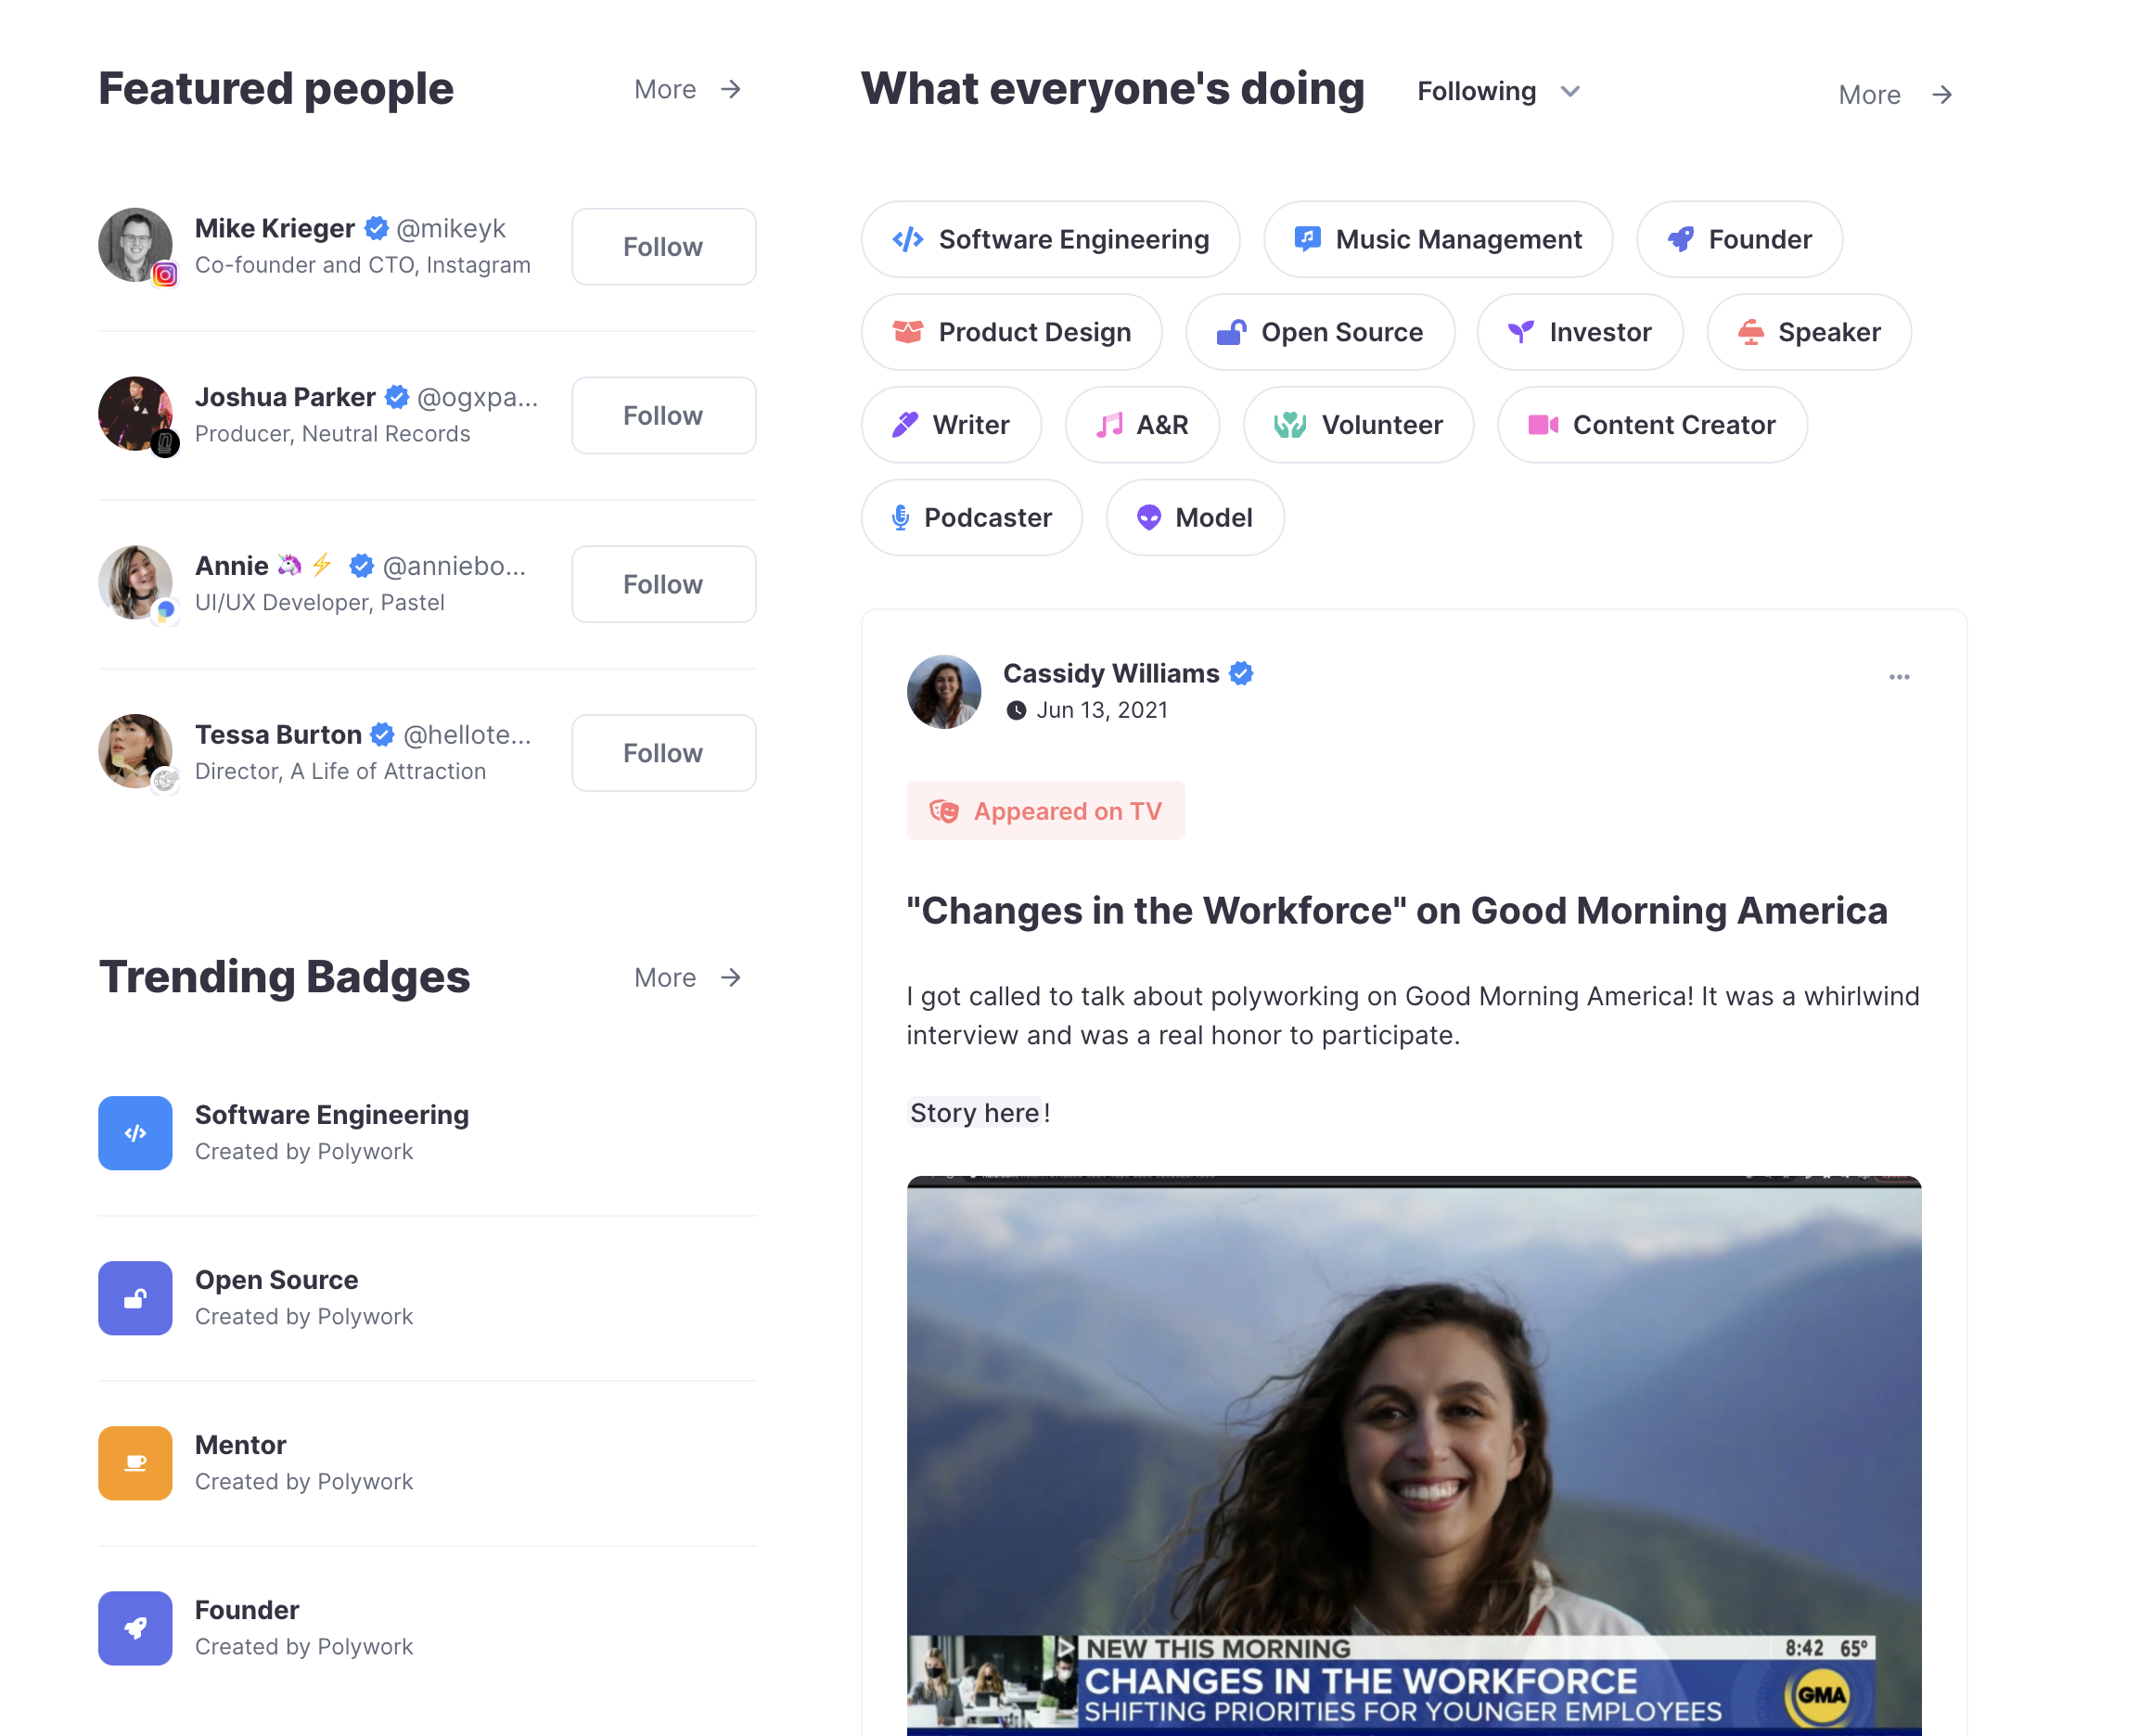Open the Story here link
The height and width of the screenshot is (1736, 2139).
click(x=974, y=1113)
